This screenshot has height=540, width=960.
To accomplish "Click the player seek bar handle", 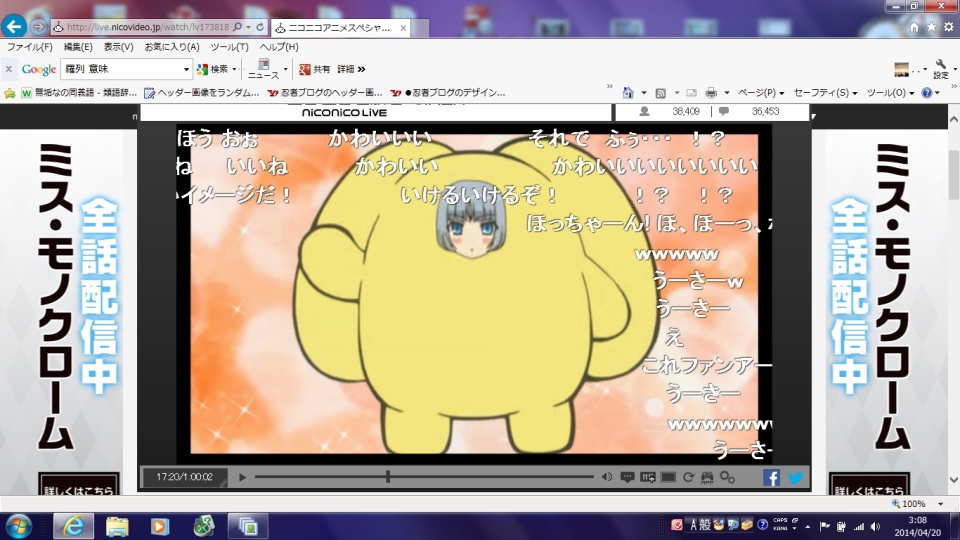I will tap(388, 476).
